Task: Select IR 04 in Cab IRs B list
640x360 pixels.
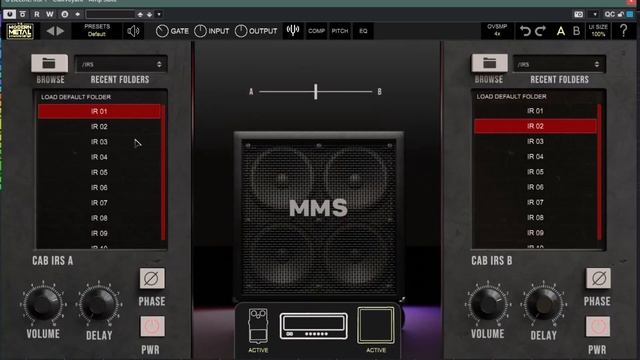Action: click(535, 156)
